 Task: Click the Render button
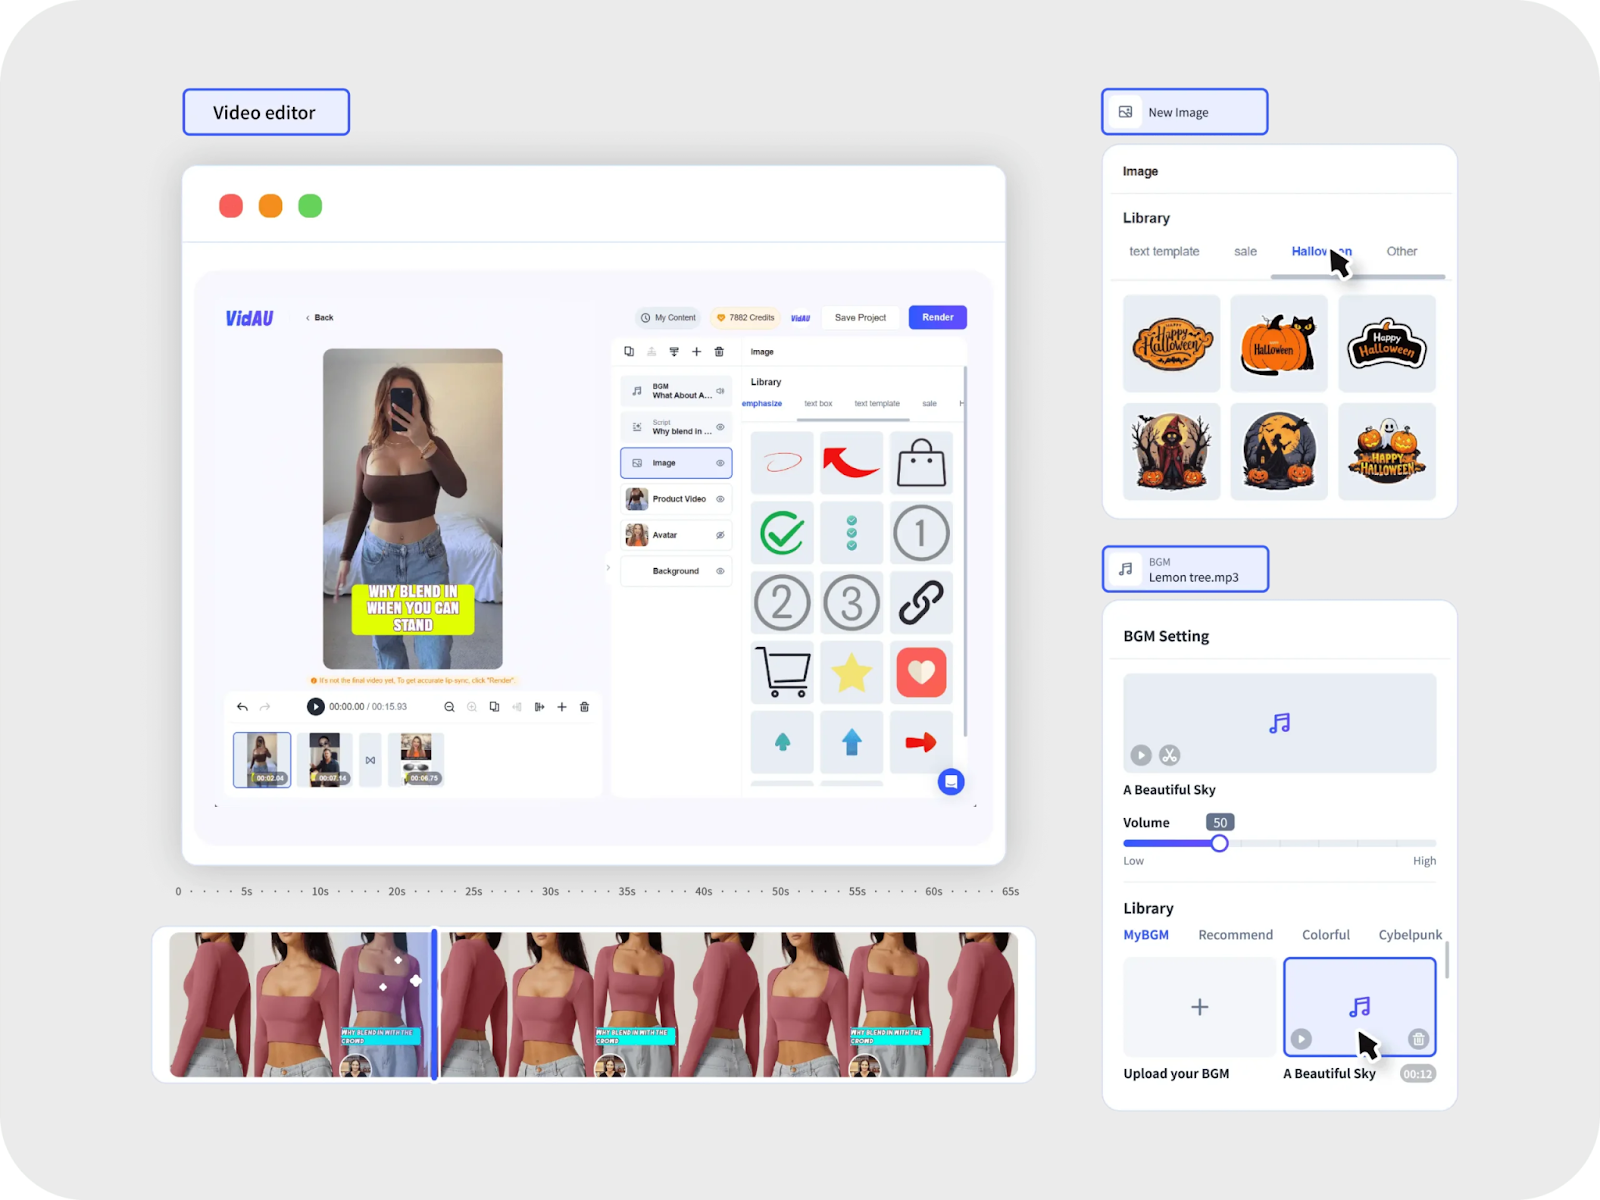pyautogui.click(x=937, y=317)
